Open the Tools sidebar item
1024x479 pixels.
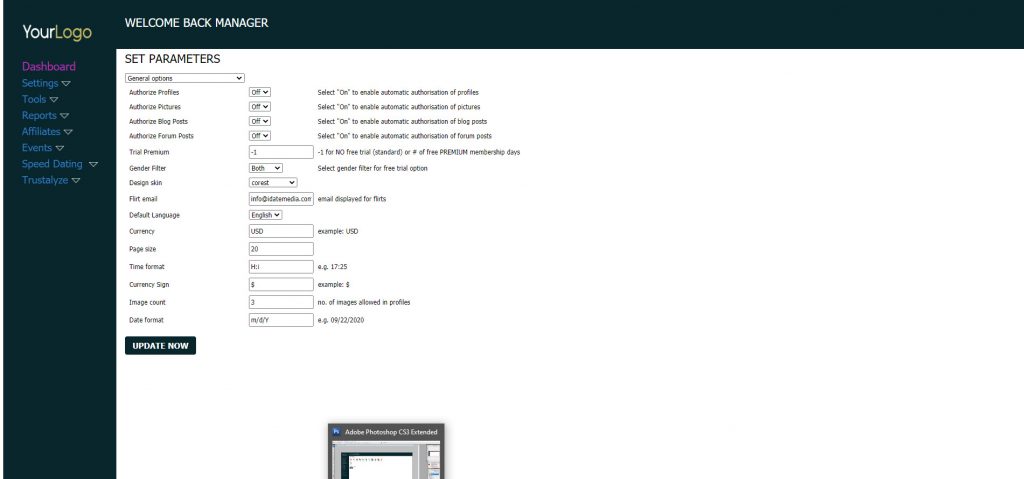coord(34,99)
